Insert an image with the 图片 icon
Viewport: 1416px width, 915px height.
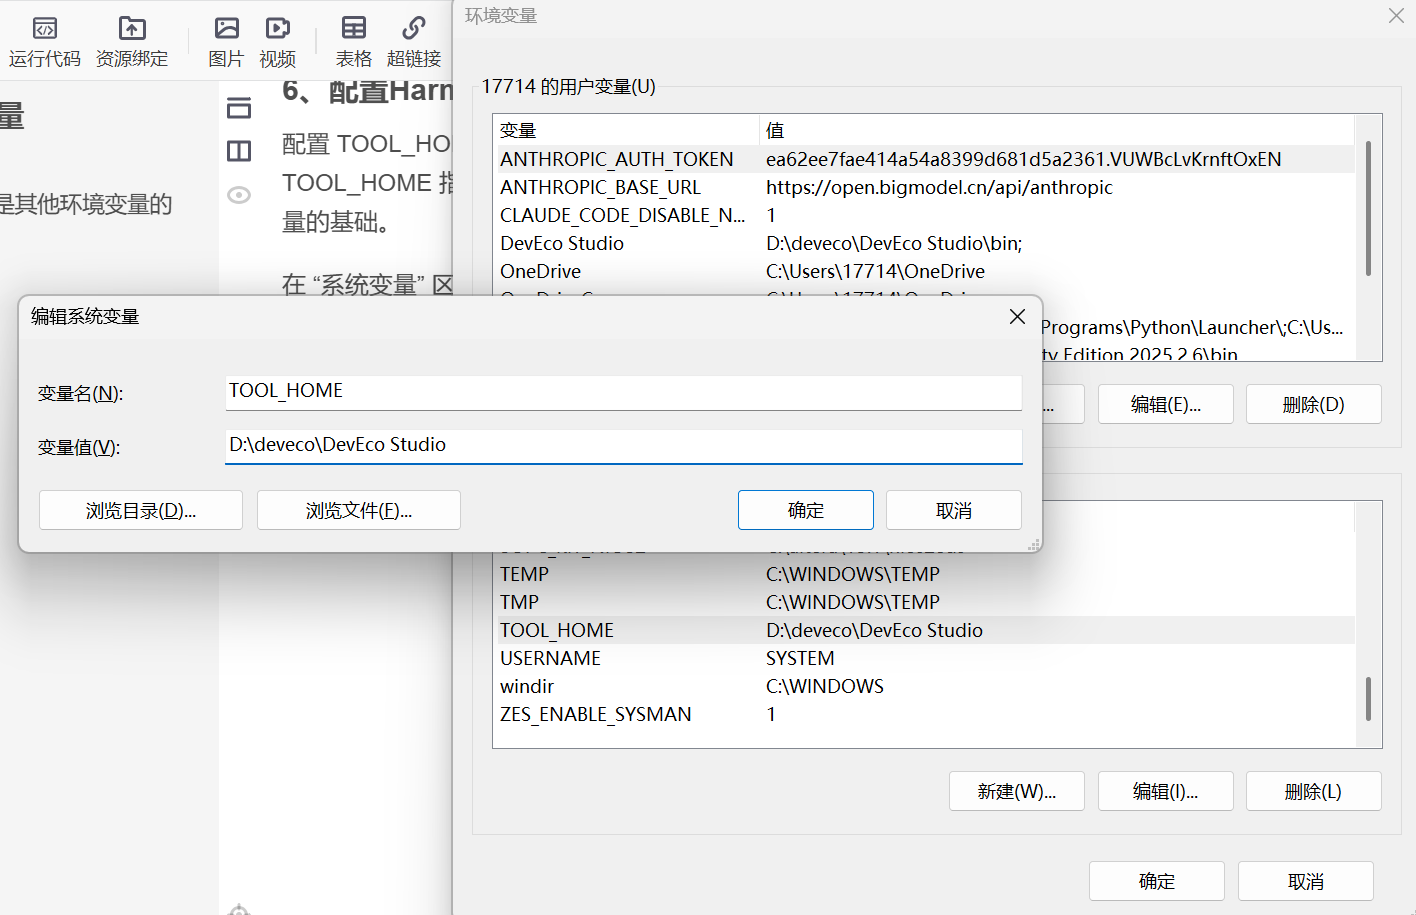[227, 28]
